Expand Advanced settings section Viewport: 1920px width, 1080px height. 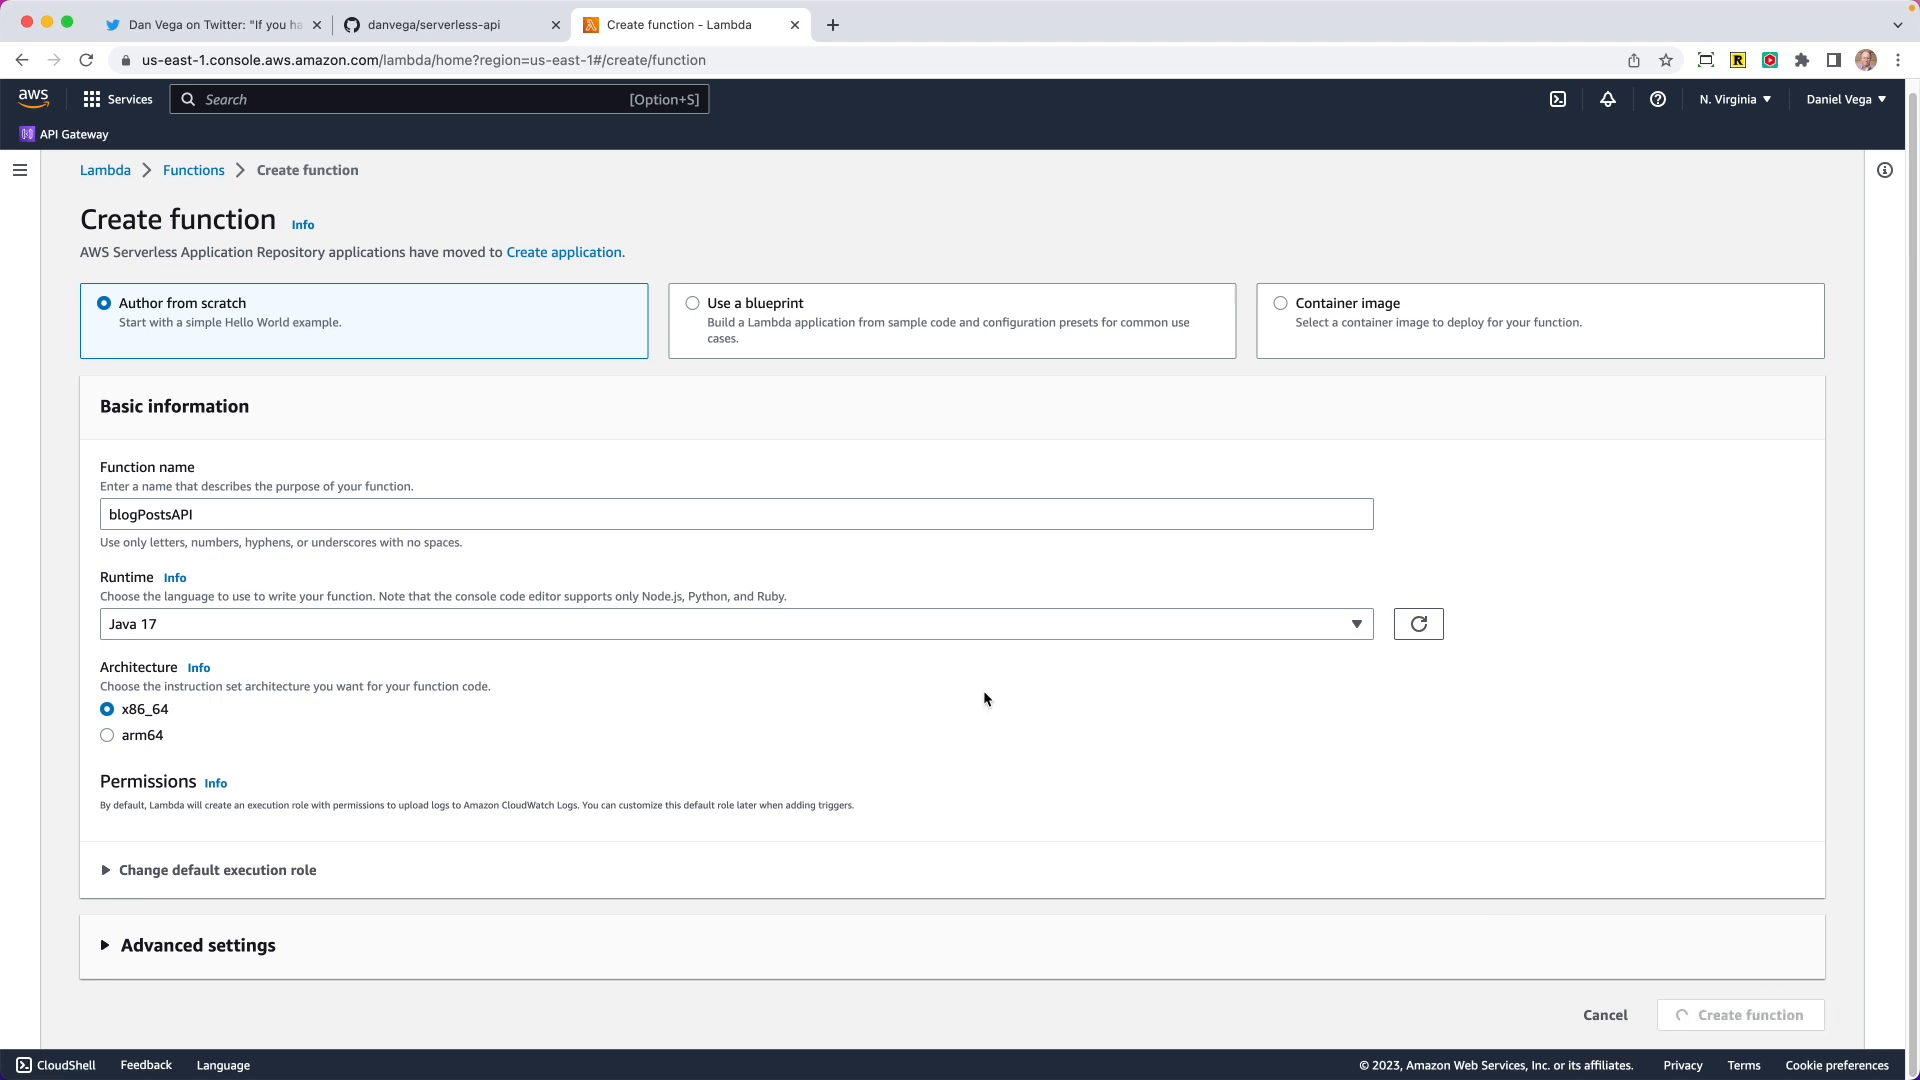(x=103, y=944)
